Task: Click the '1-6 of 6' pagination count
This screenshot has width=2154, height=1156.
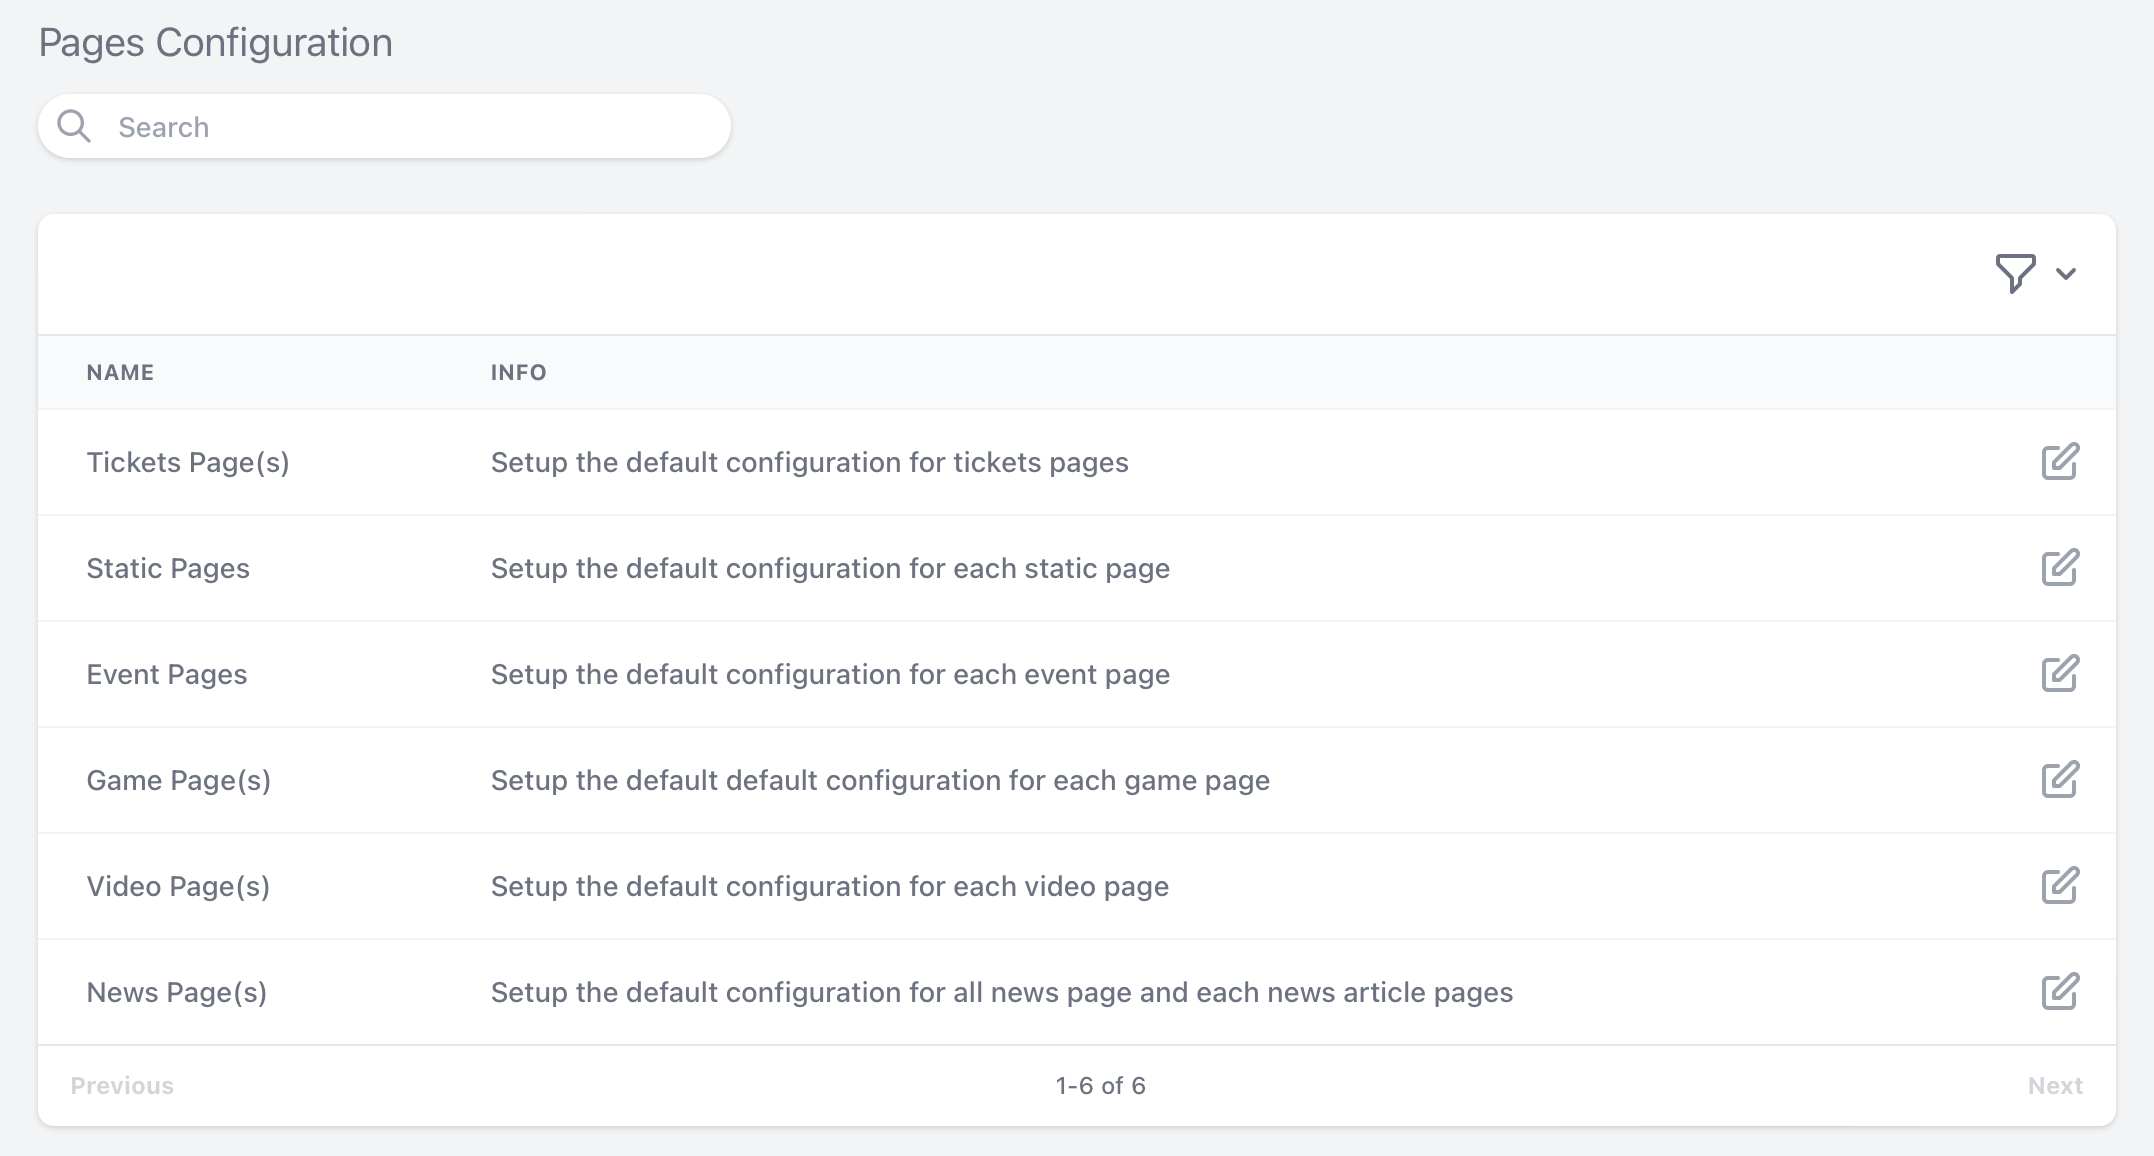Action: coord(1100,1086)
